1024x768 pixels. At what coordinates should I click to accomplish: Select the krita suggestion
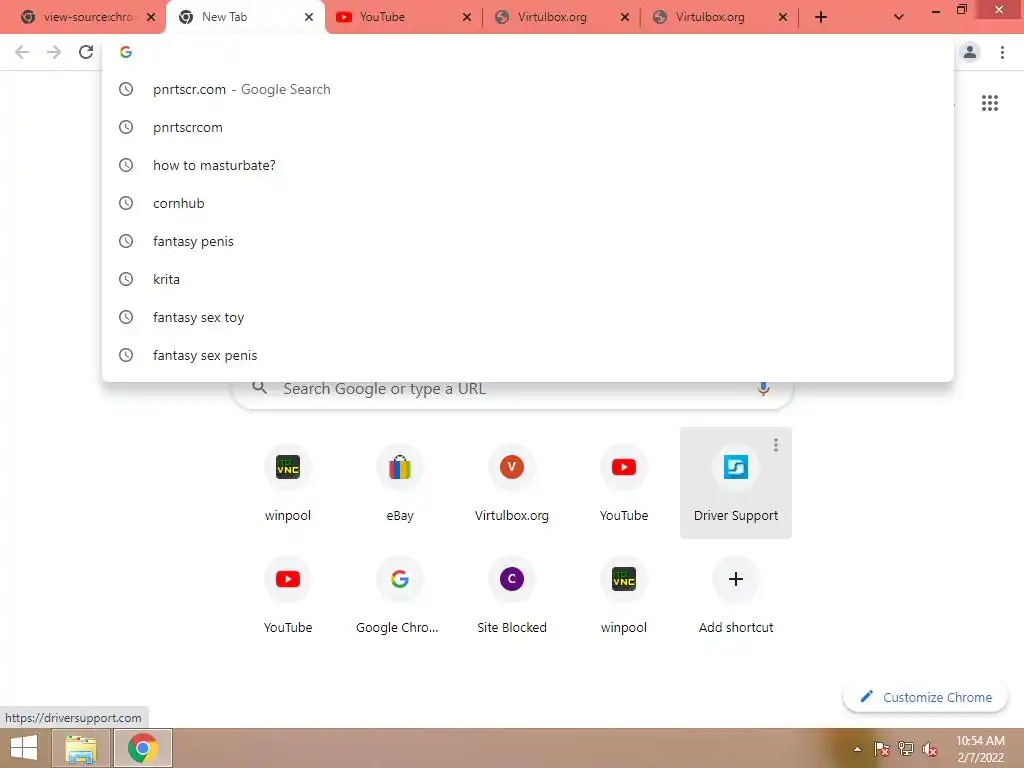pyautogui.click(x=528, y=280)
